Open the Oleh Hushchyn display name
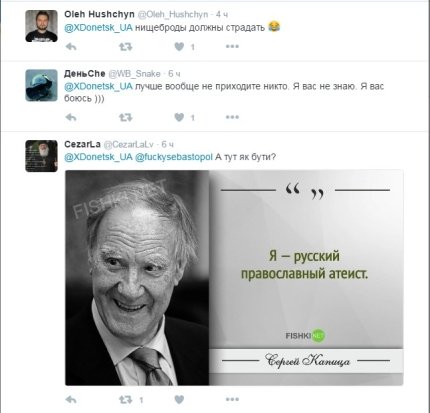Image resolution: width=430 pixels, height=413 pixels. 99,14
